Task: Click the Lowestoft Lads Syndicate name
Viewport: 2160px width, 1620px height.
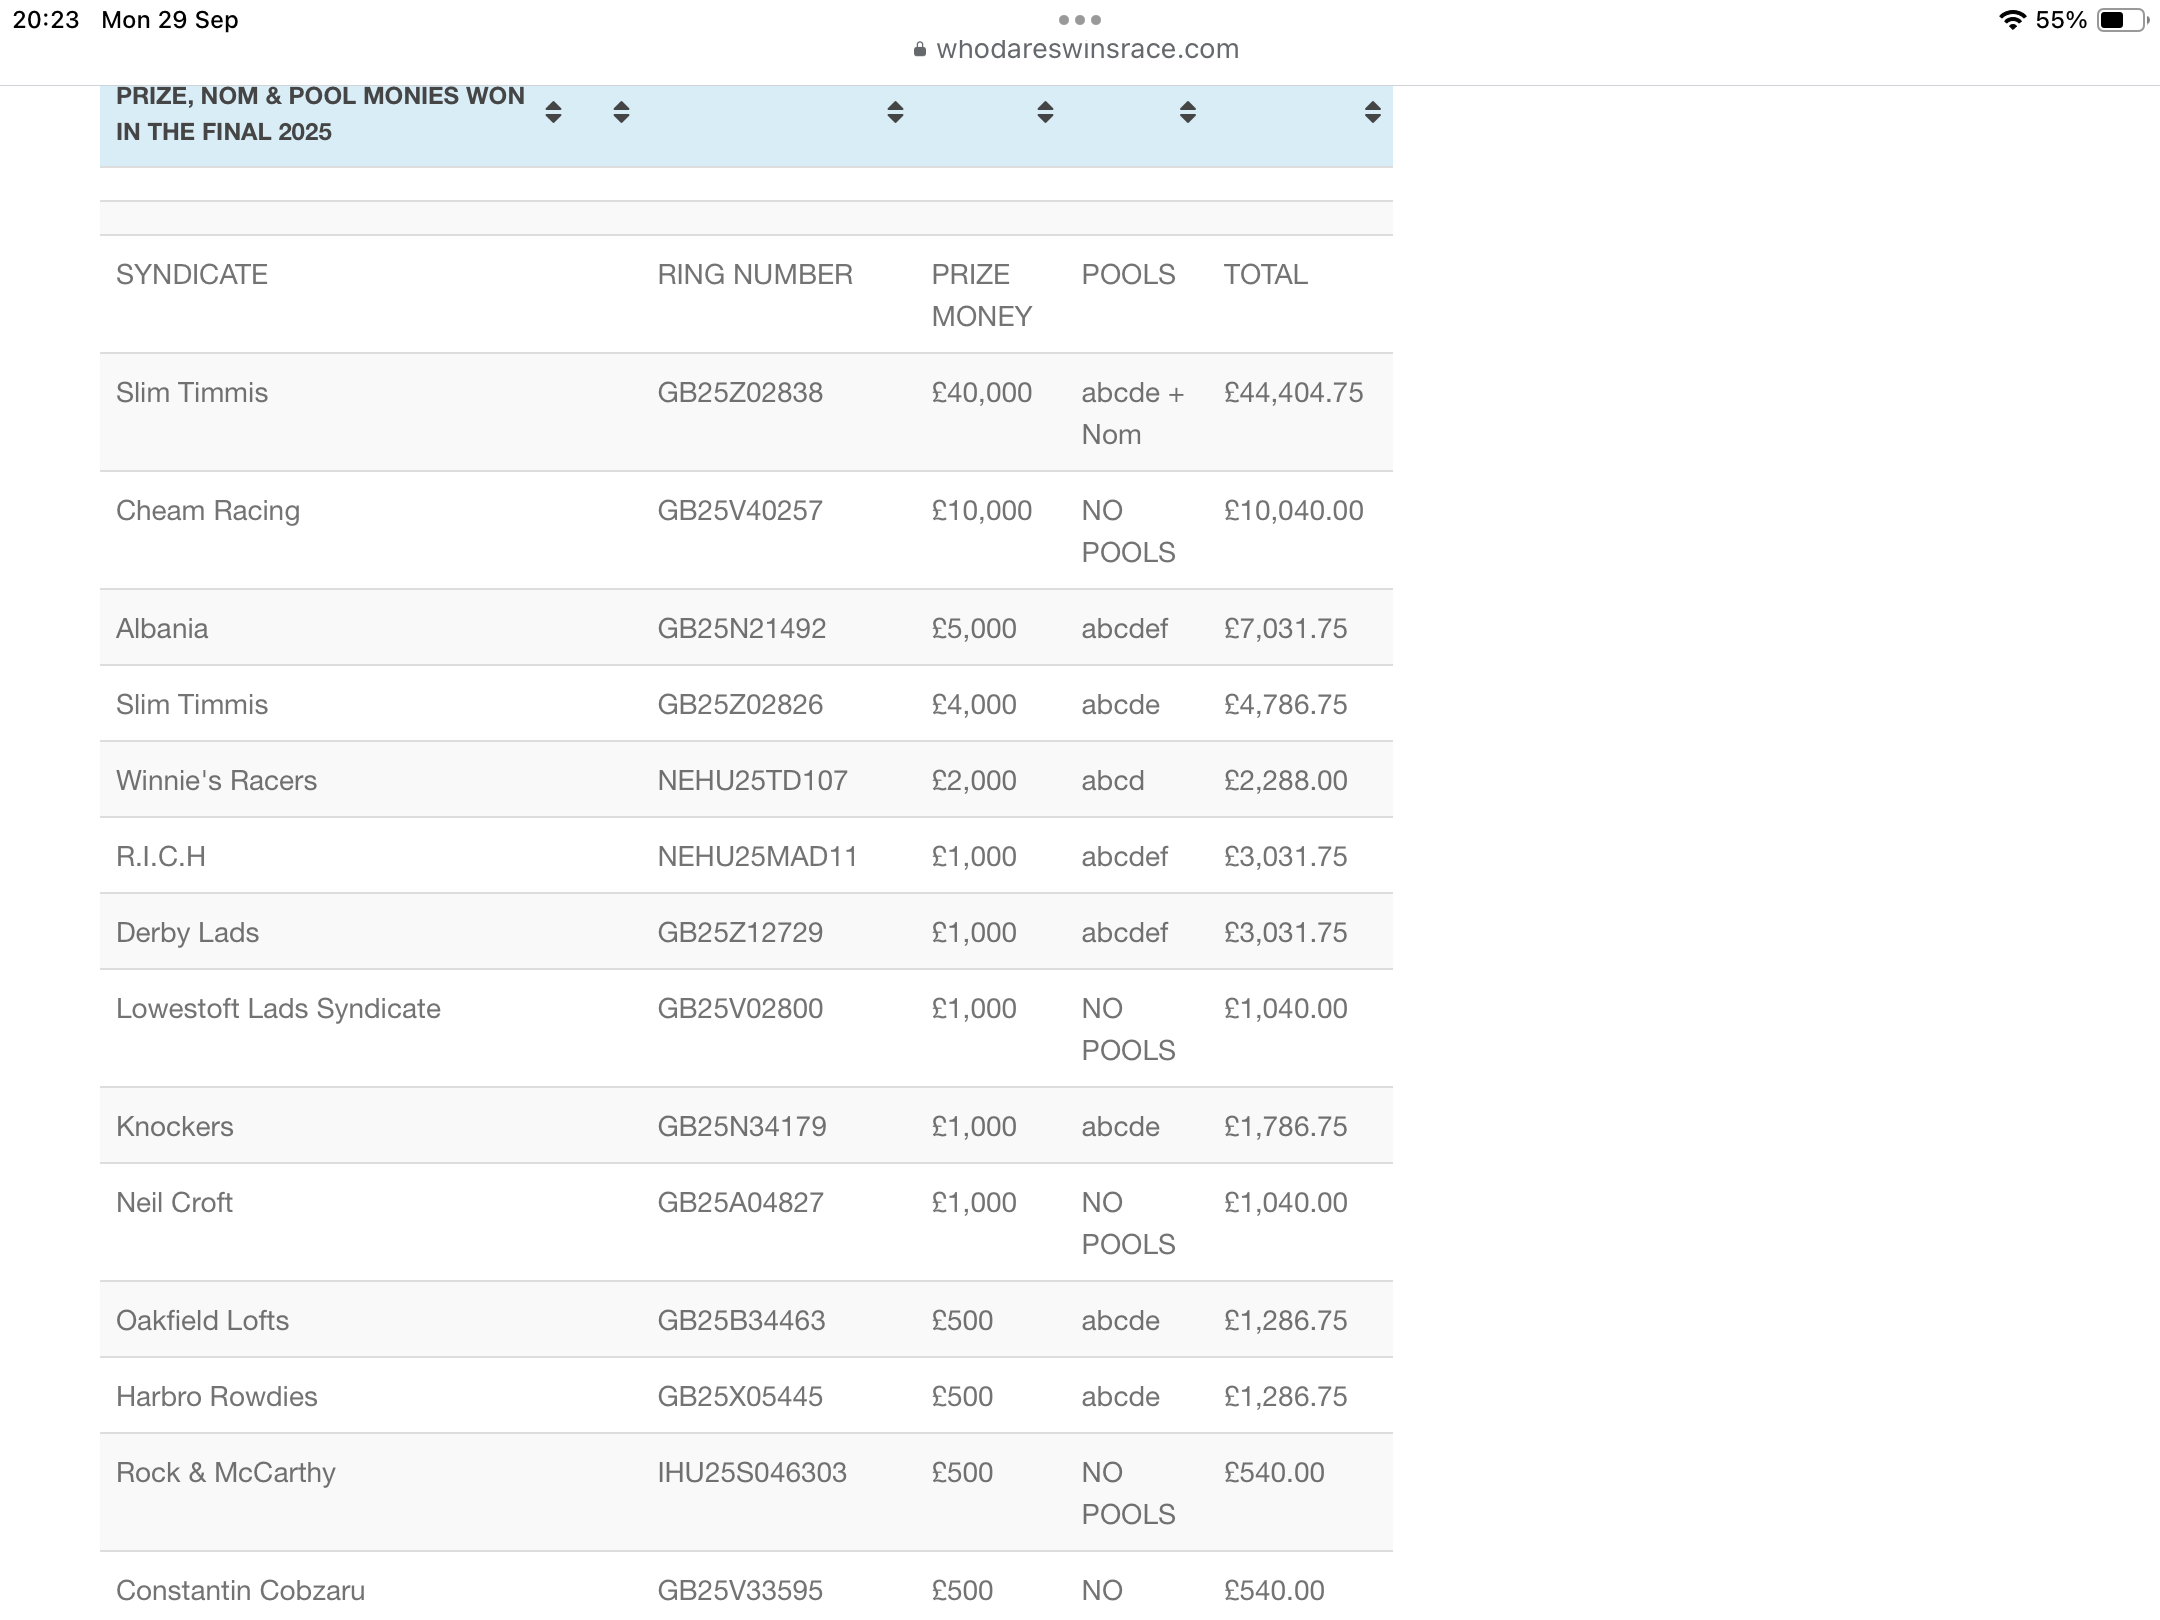Action: coord(278,1009)
